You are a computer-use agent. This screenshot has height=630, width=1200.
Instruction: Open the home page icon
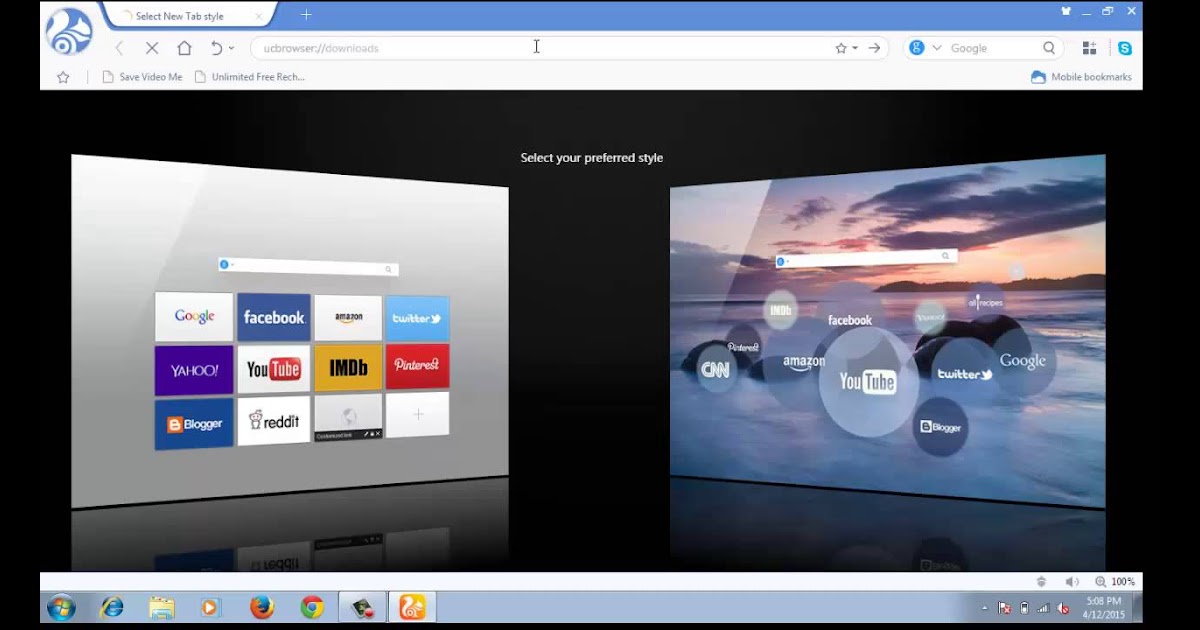184,47
